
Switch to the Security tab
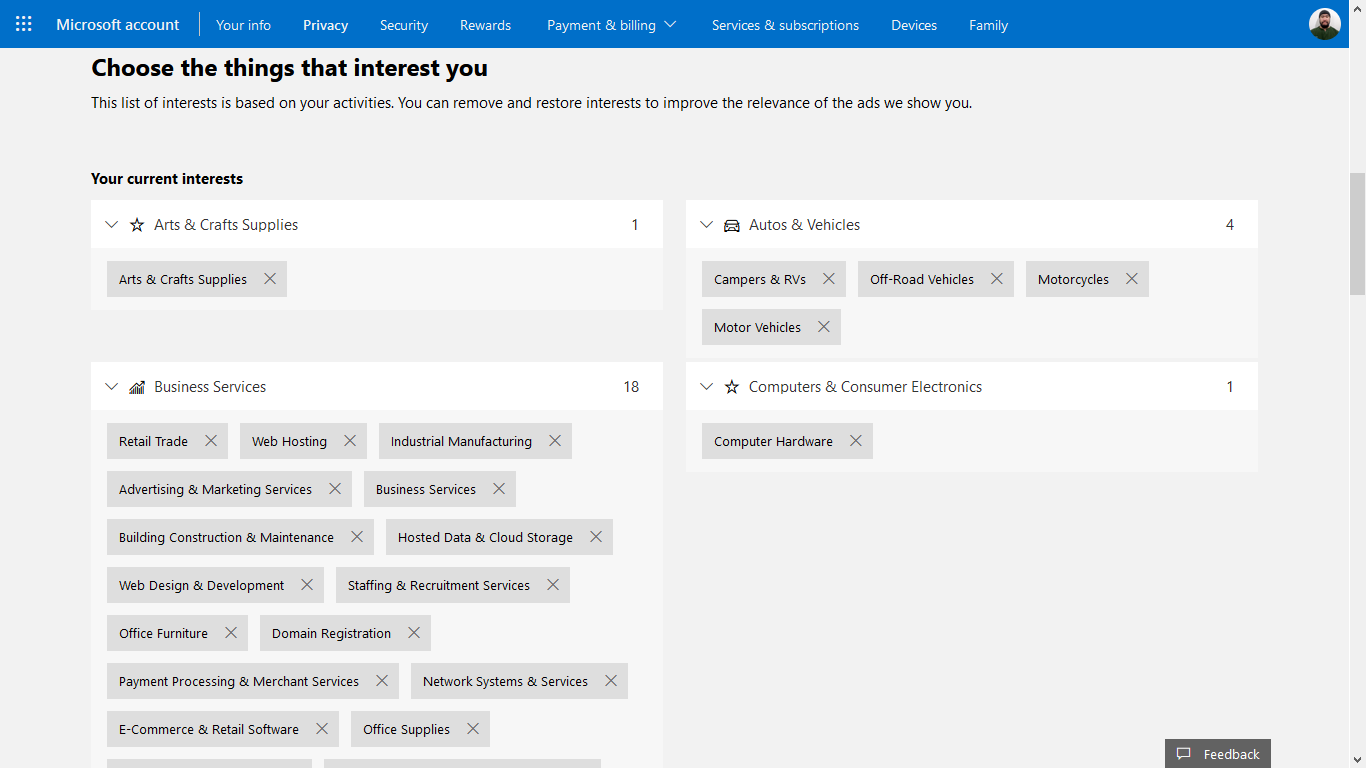[404, 25]
